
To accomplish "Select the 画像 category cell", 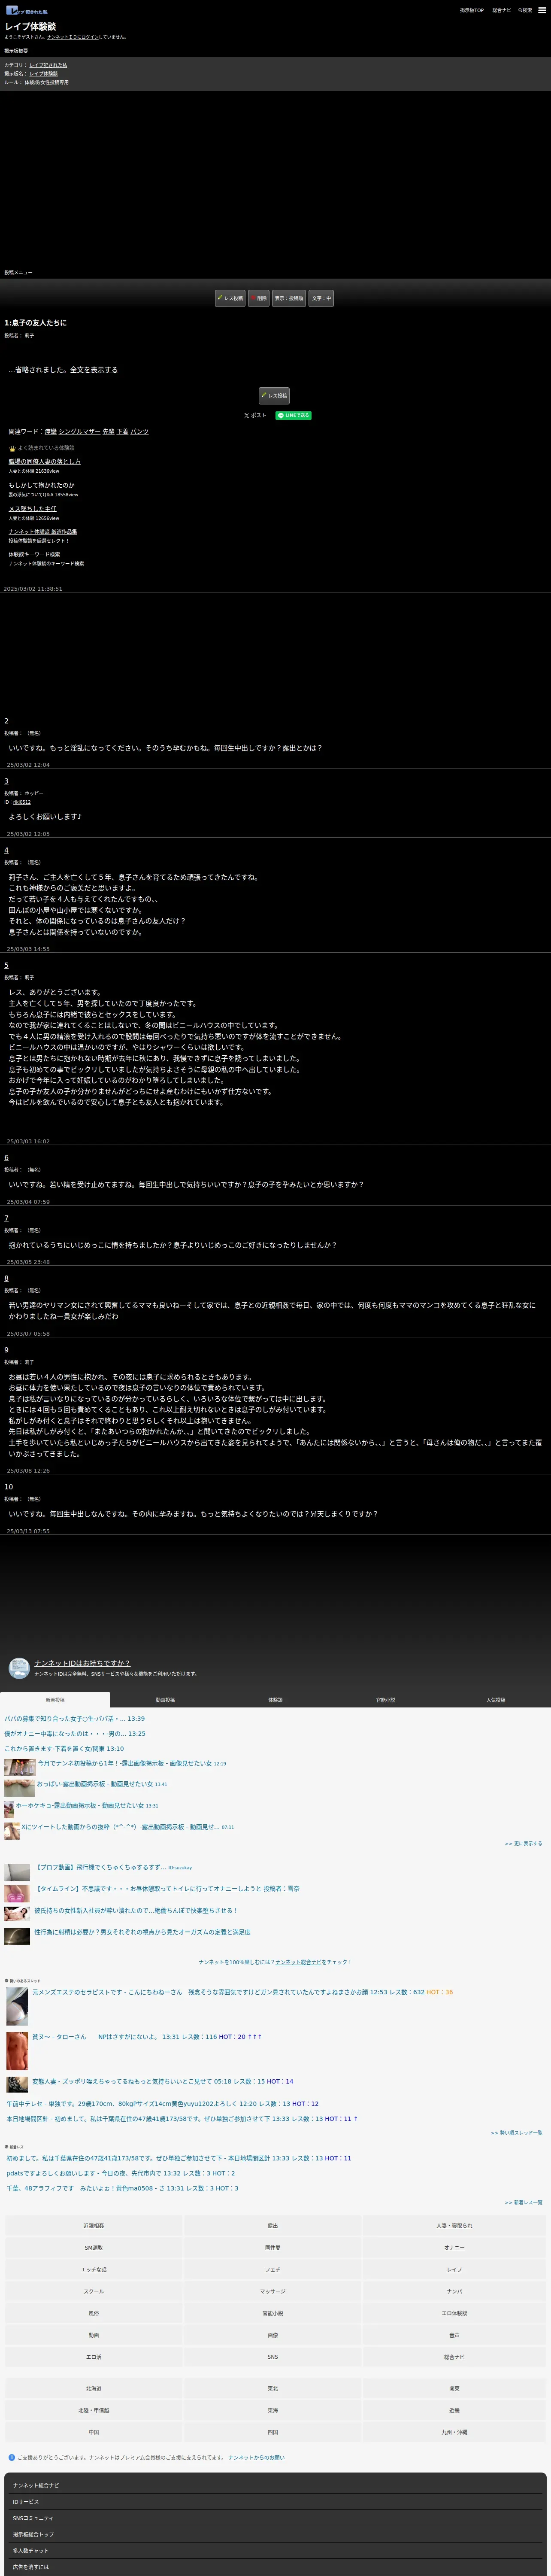I will click(273, 2335).
